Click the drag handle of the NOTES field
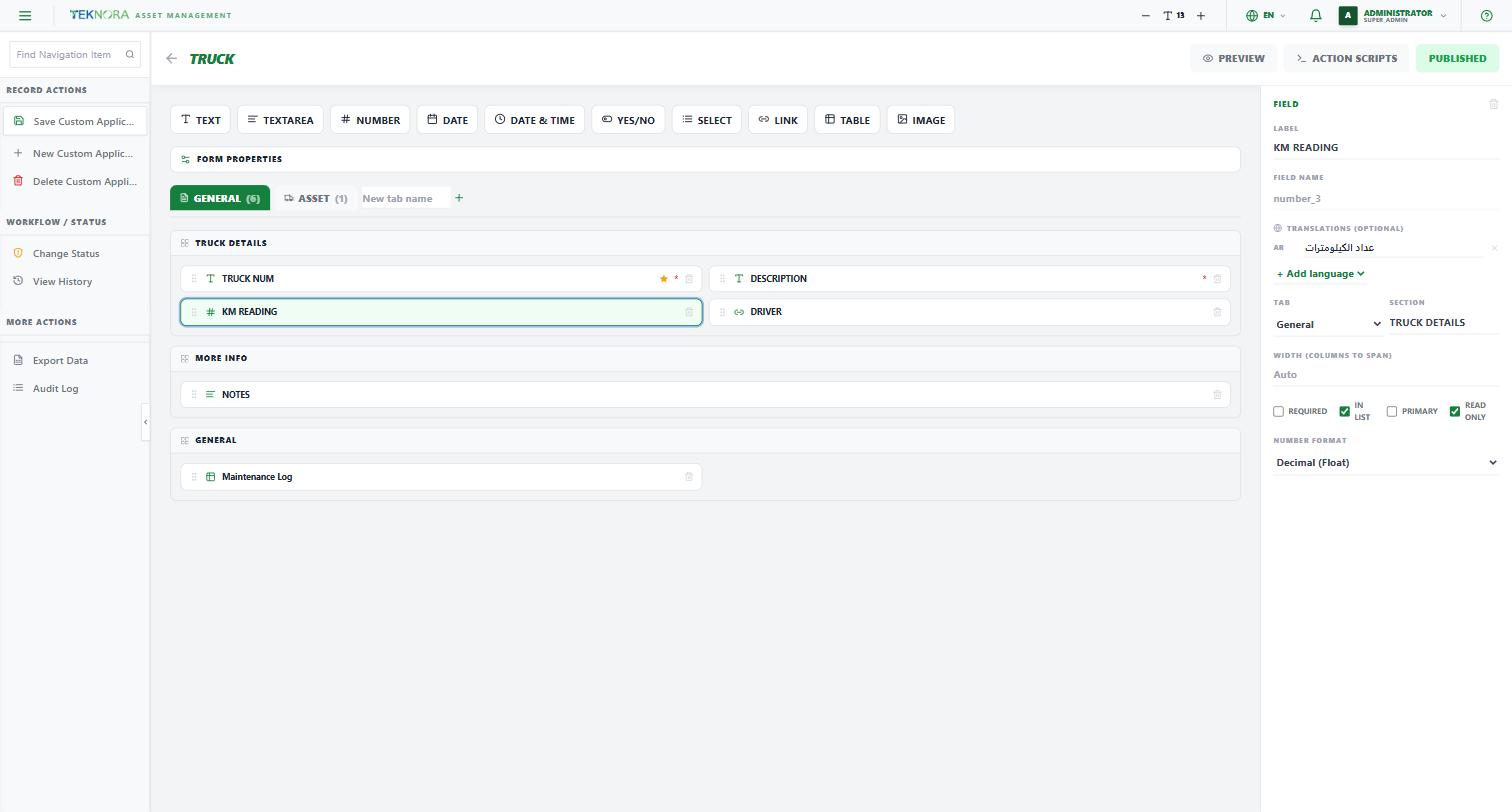This screenshot has height=812, width=1512. point(194,394)
